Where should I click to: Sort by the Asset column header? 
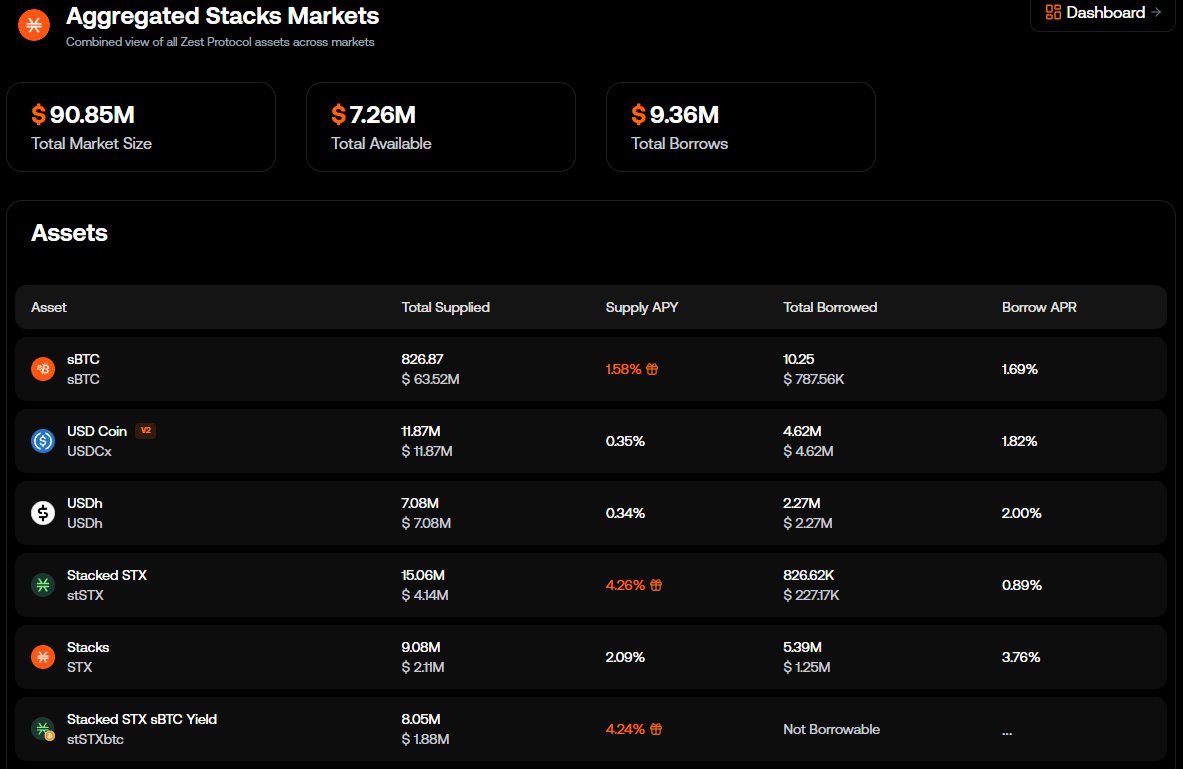click(49, 307)
